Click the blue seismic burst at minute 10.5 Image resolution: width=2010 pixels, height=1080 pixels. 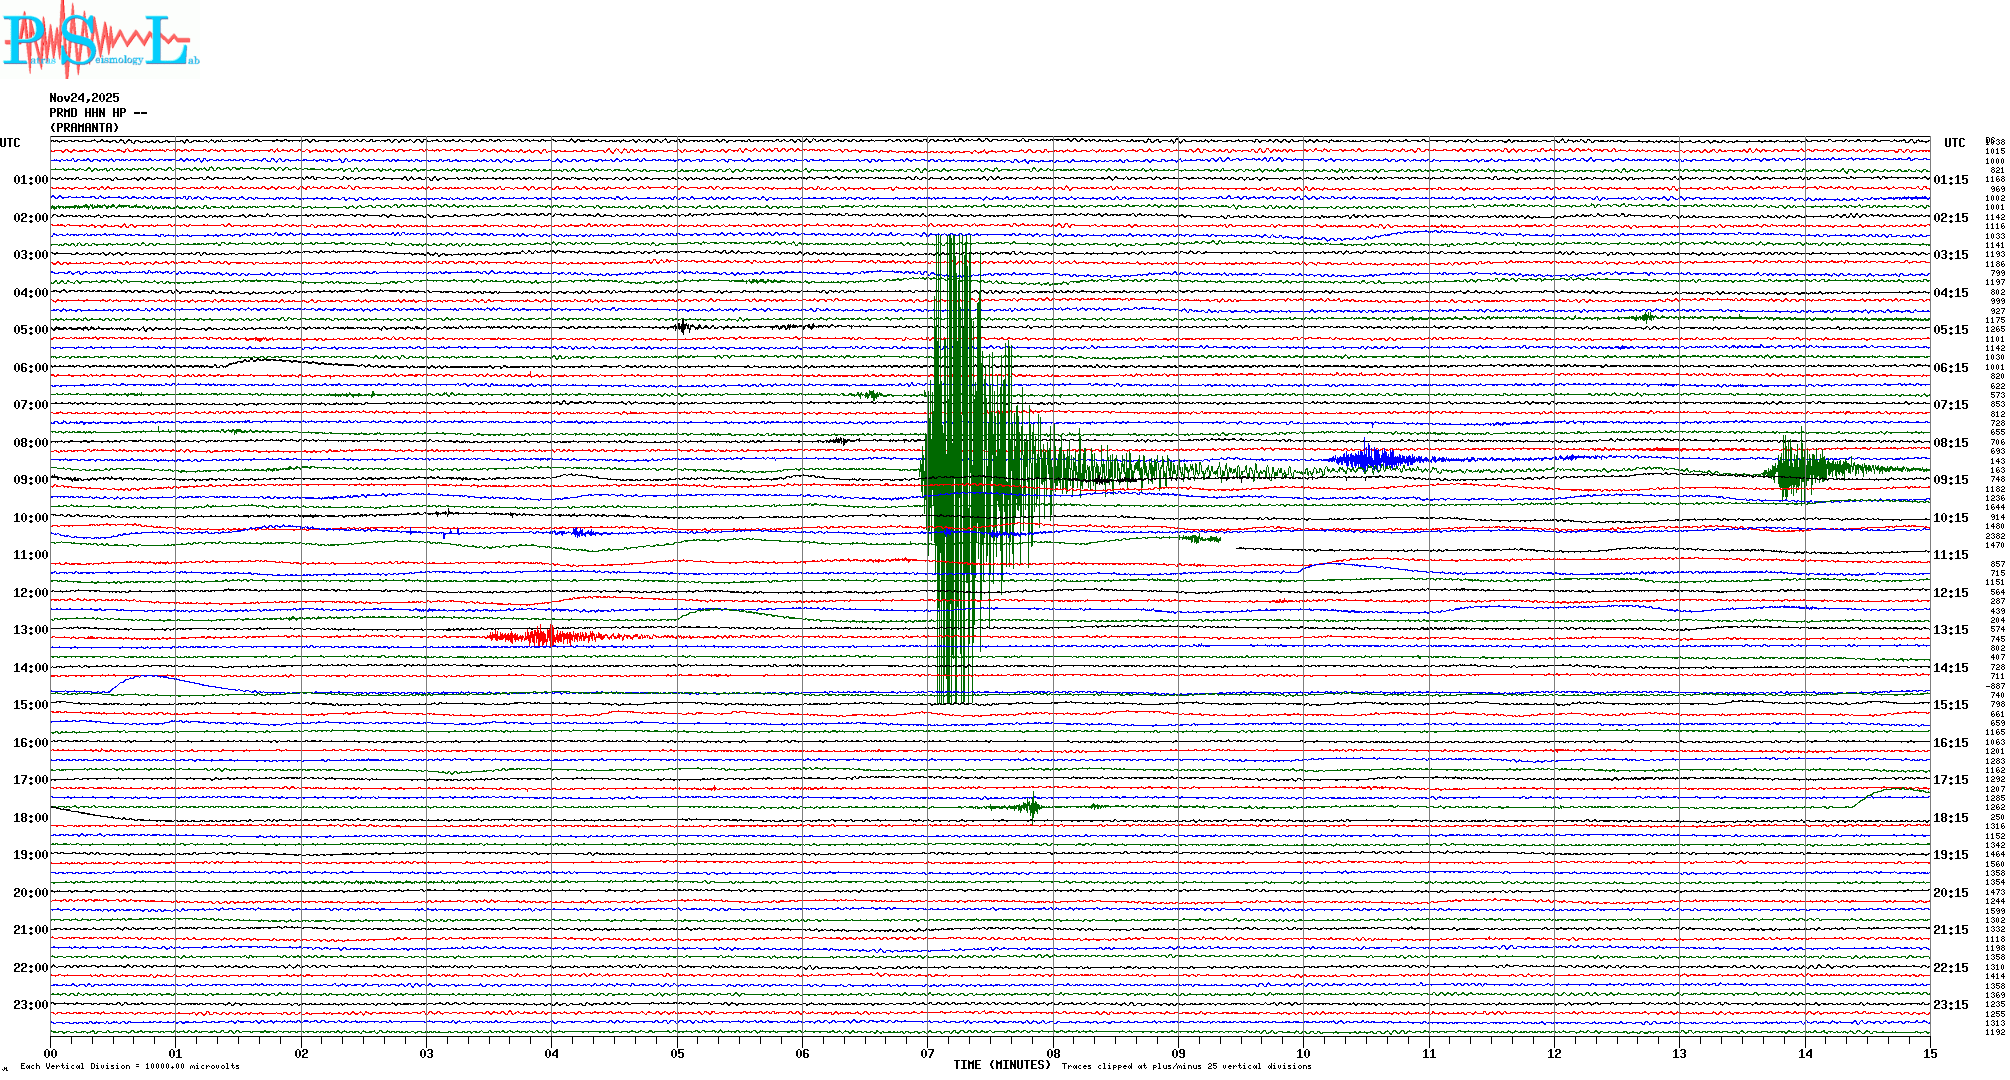coord(1372,459)
